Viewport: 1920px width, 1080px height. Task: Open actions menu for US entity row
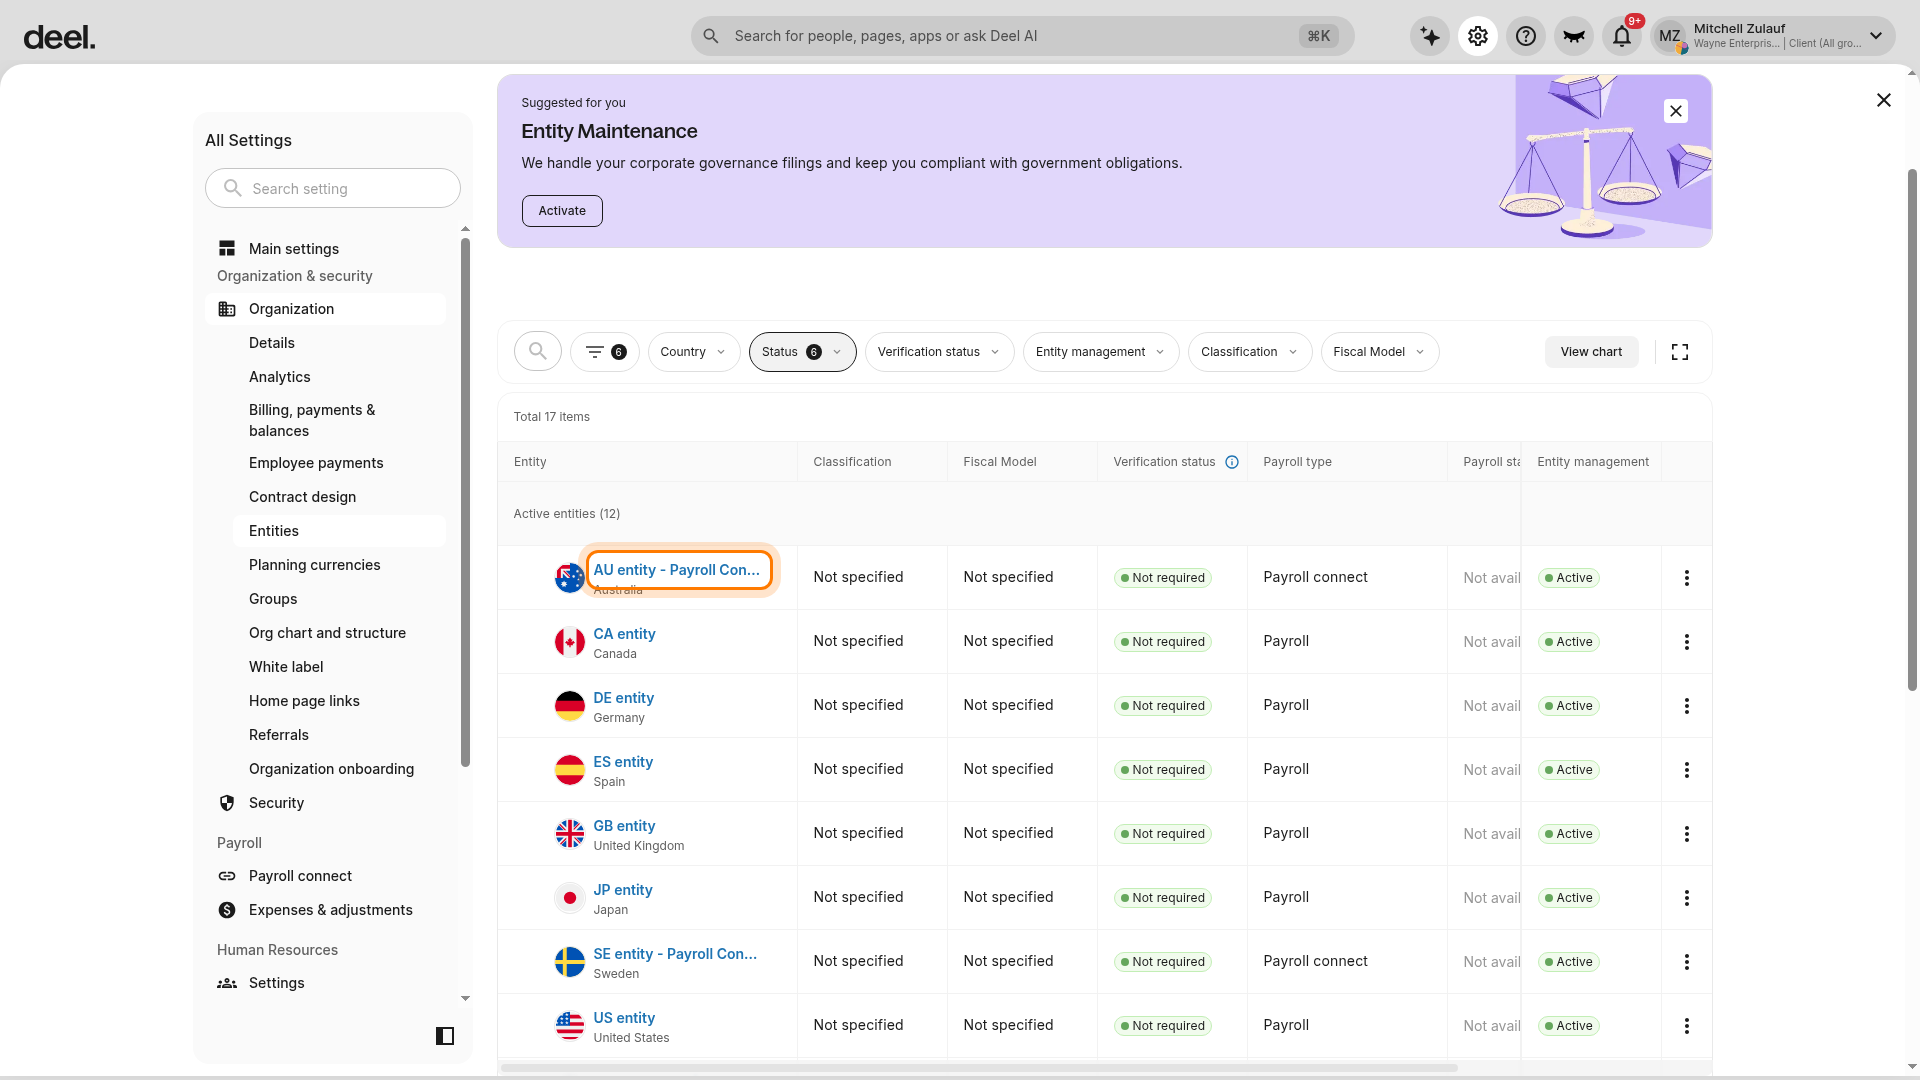pos(1687,1026)
